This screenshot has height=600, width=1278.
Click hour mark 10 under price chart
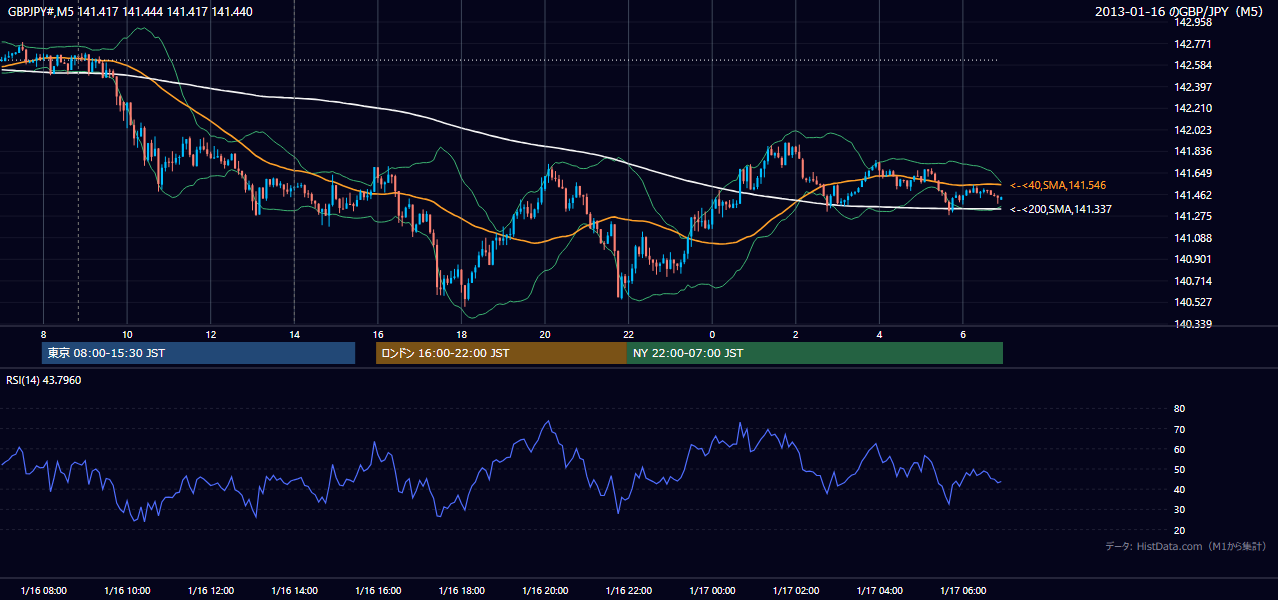click(x=127, y=334)
